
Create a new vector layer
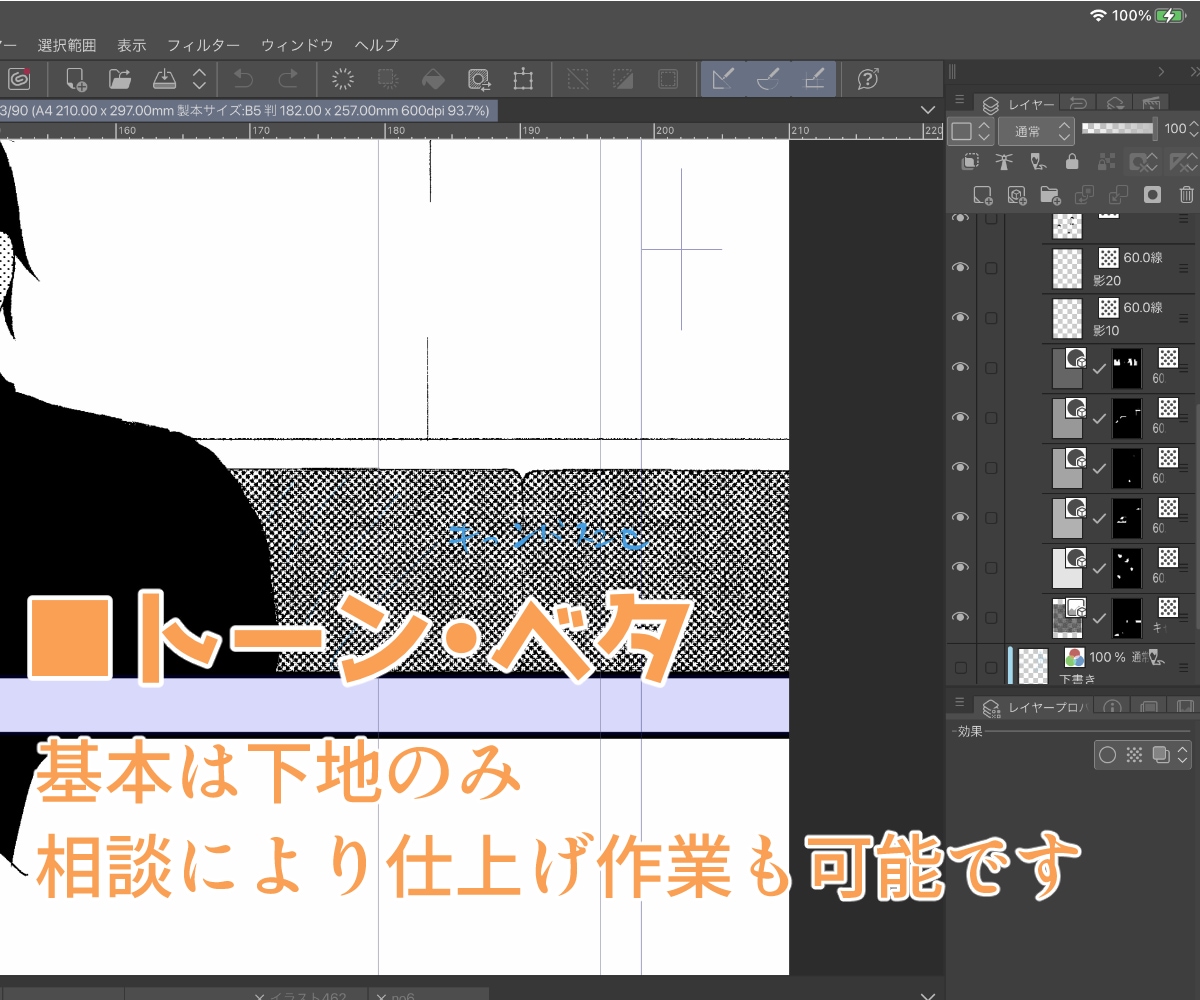[1017, 195]
